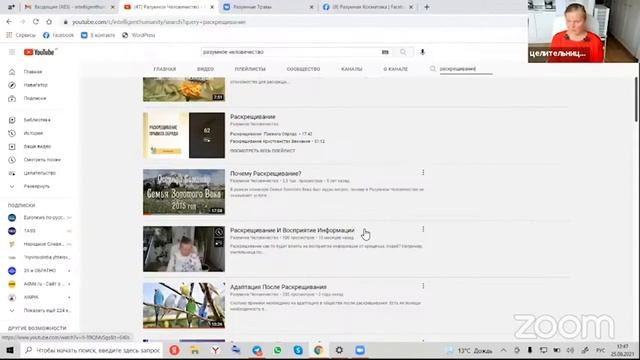This screenshot has height=360, width=640.
Task: Click the channel search magnifier icon
Action: coord(433,69)
